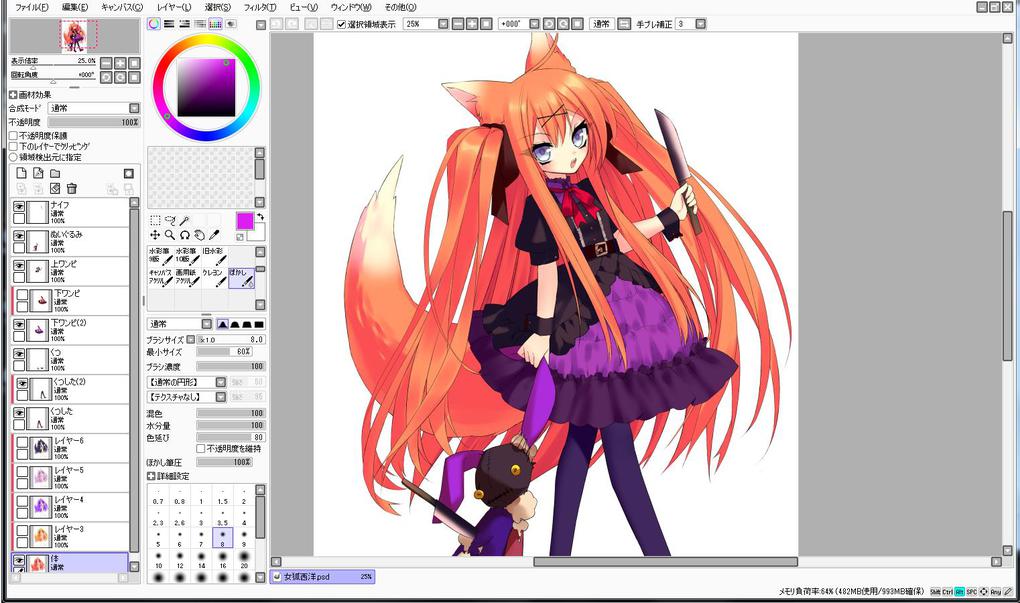The height and width of the screenshot is (603, 1020).
Task: Show the RGB slider panel
Action: pos(169,24)
